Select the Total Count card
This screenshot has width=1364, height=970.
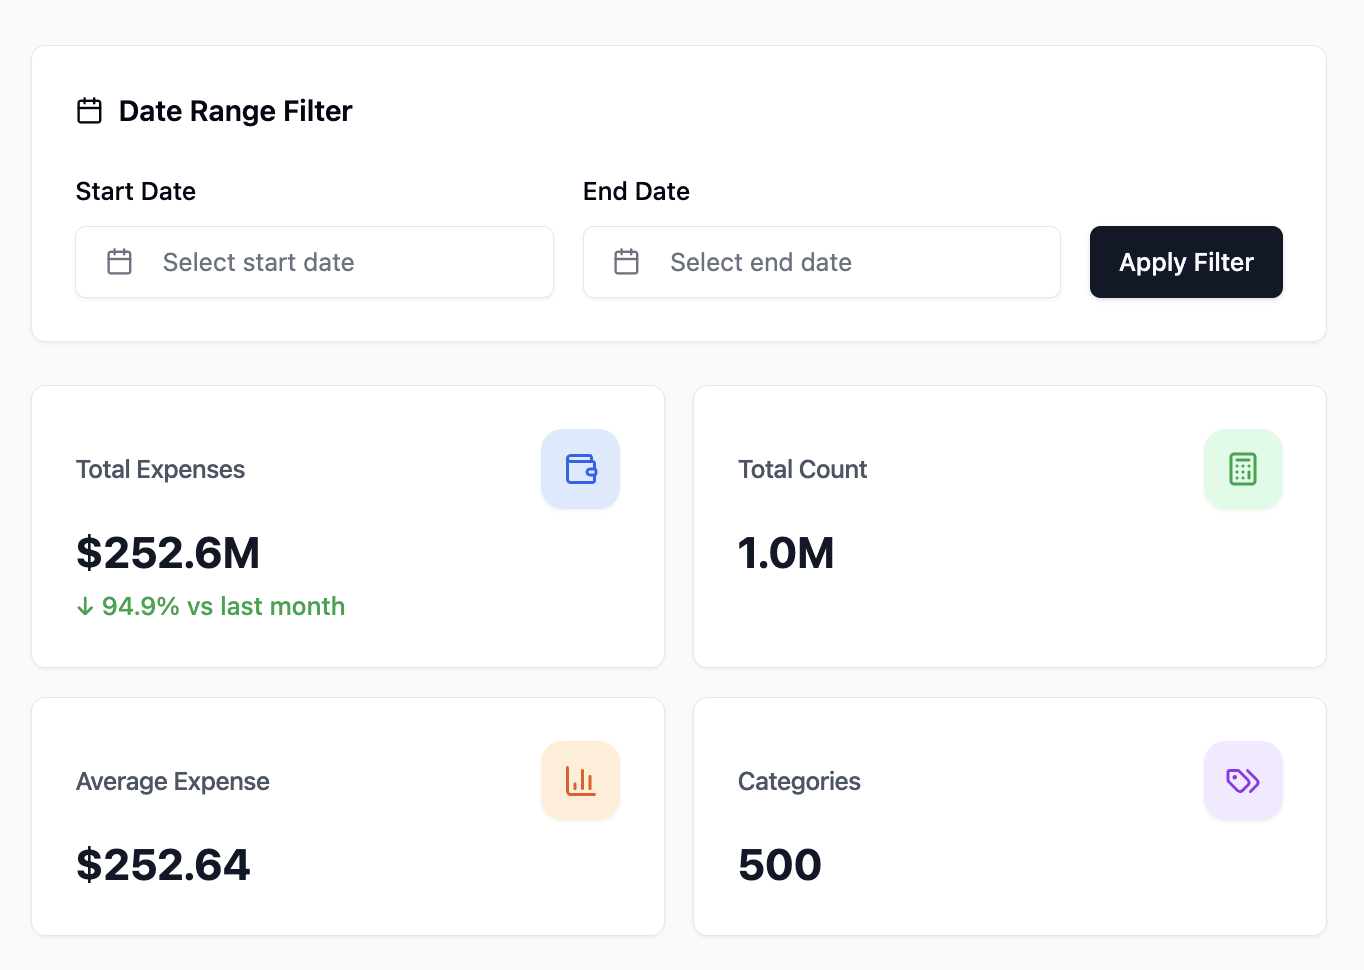click(1009, 525)
